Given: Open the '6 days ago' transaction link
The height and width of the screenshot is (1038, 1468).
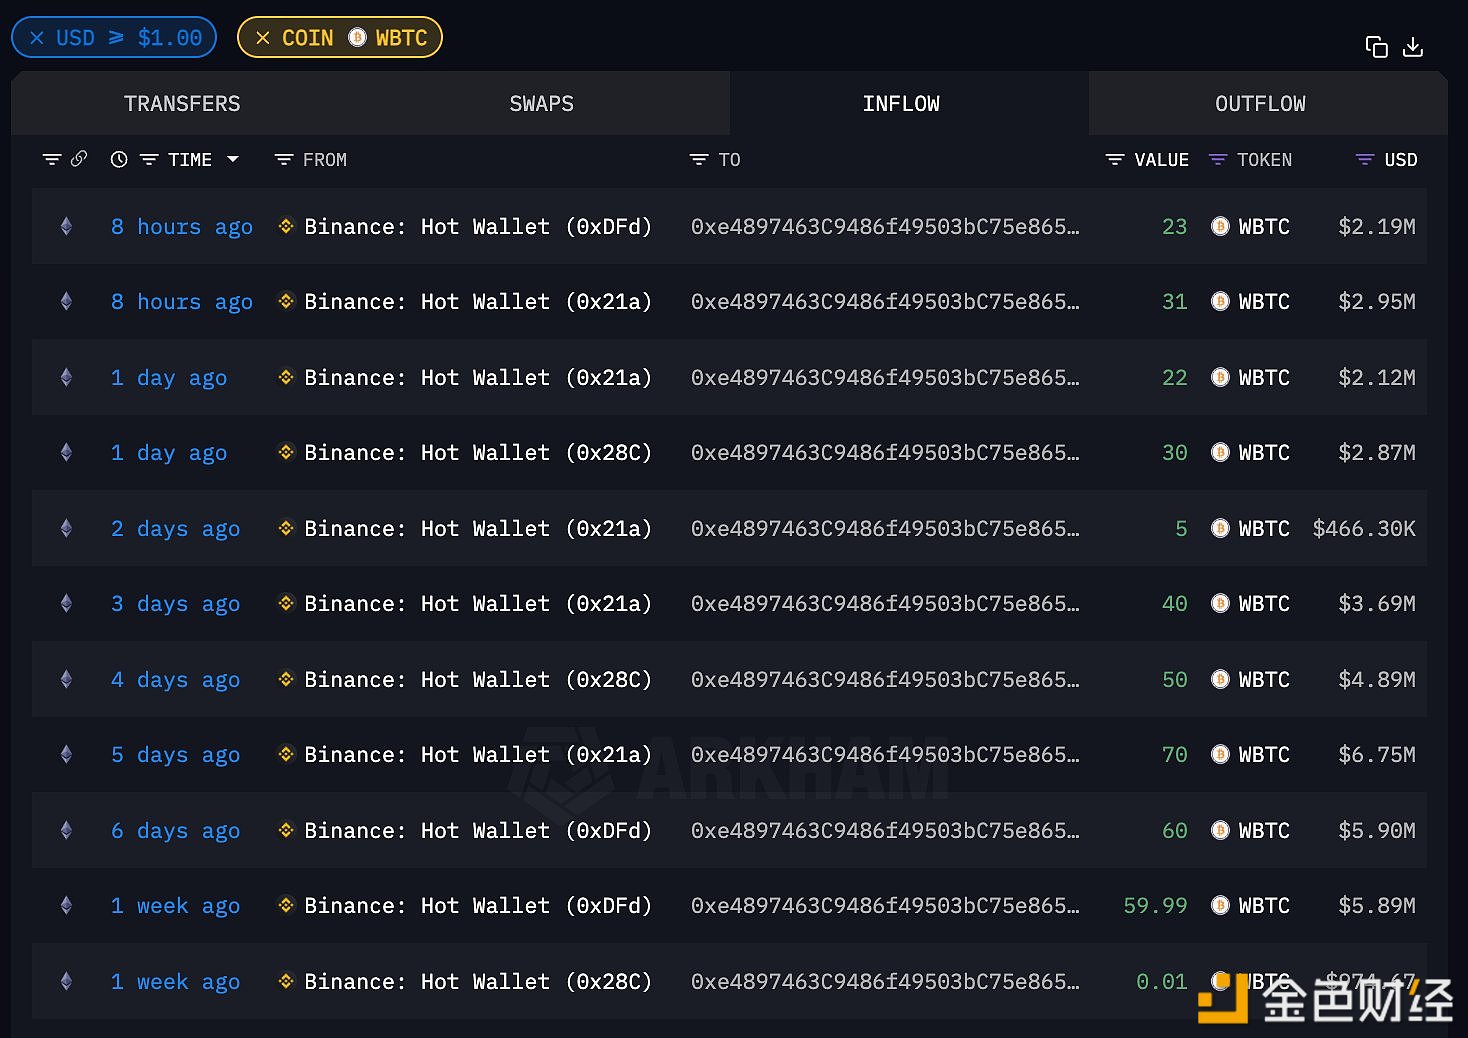Looking at the screenshot, I should coord(175,831).
